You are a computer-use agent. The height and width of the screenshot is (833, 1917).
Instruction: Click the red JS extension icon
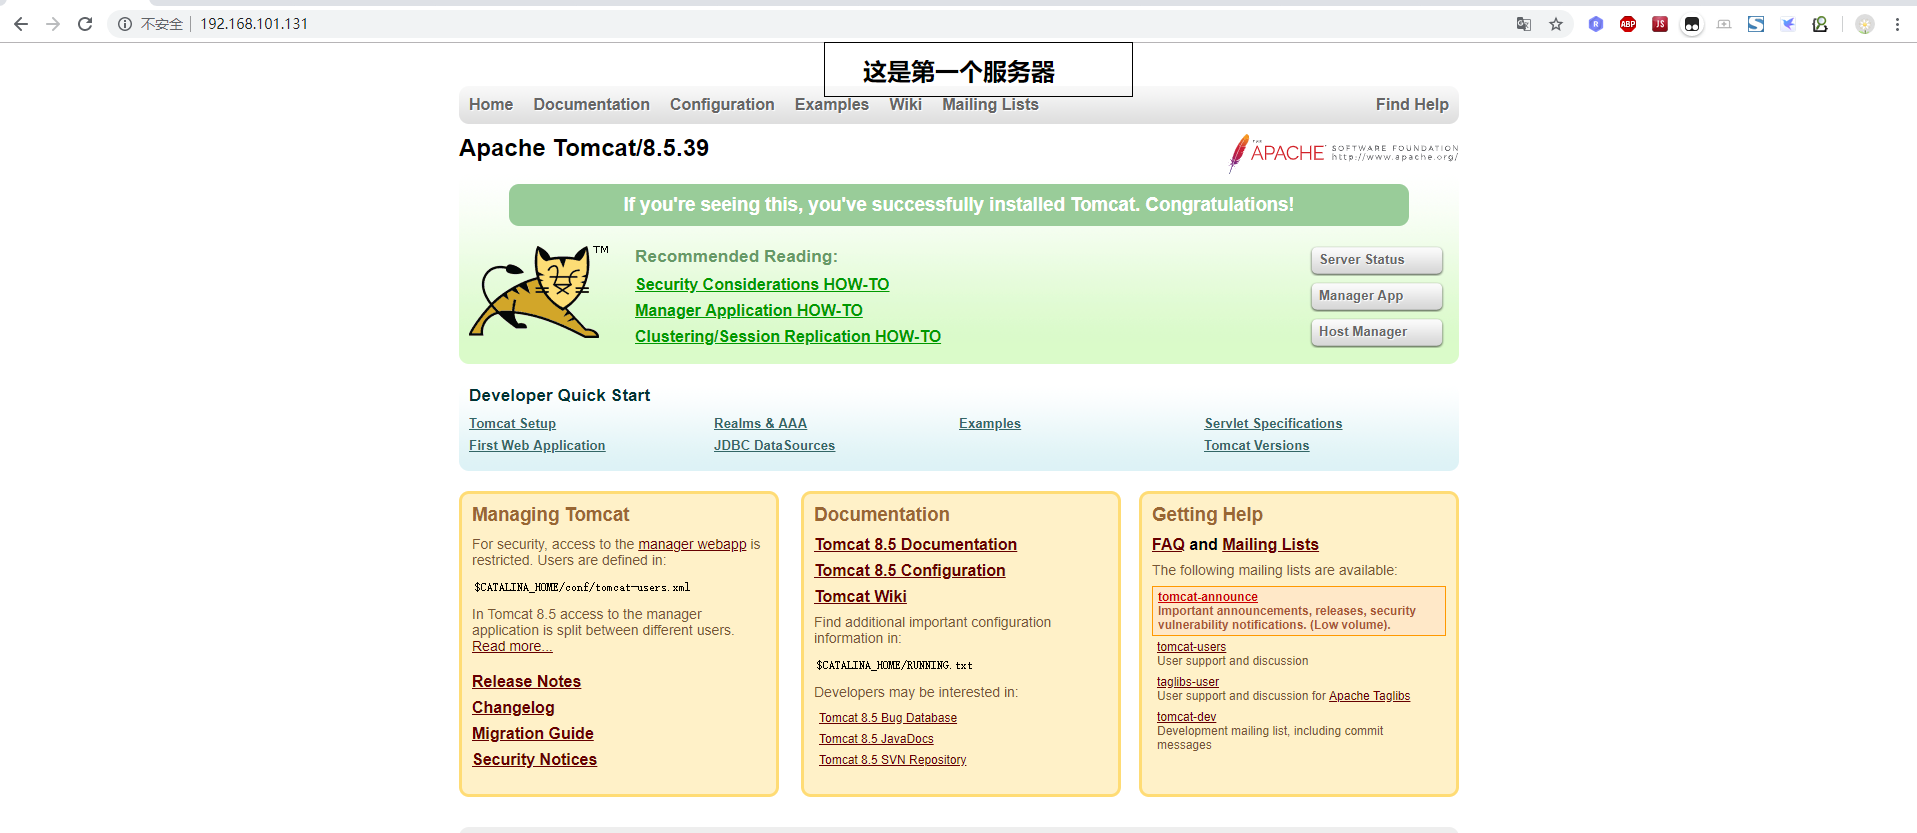(x=1660, y=24)
